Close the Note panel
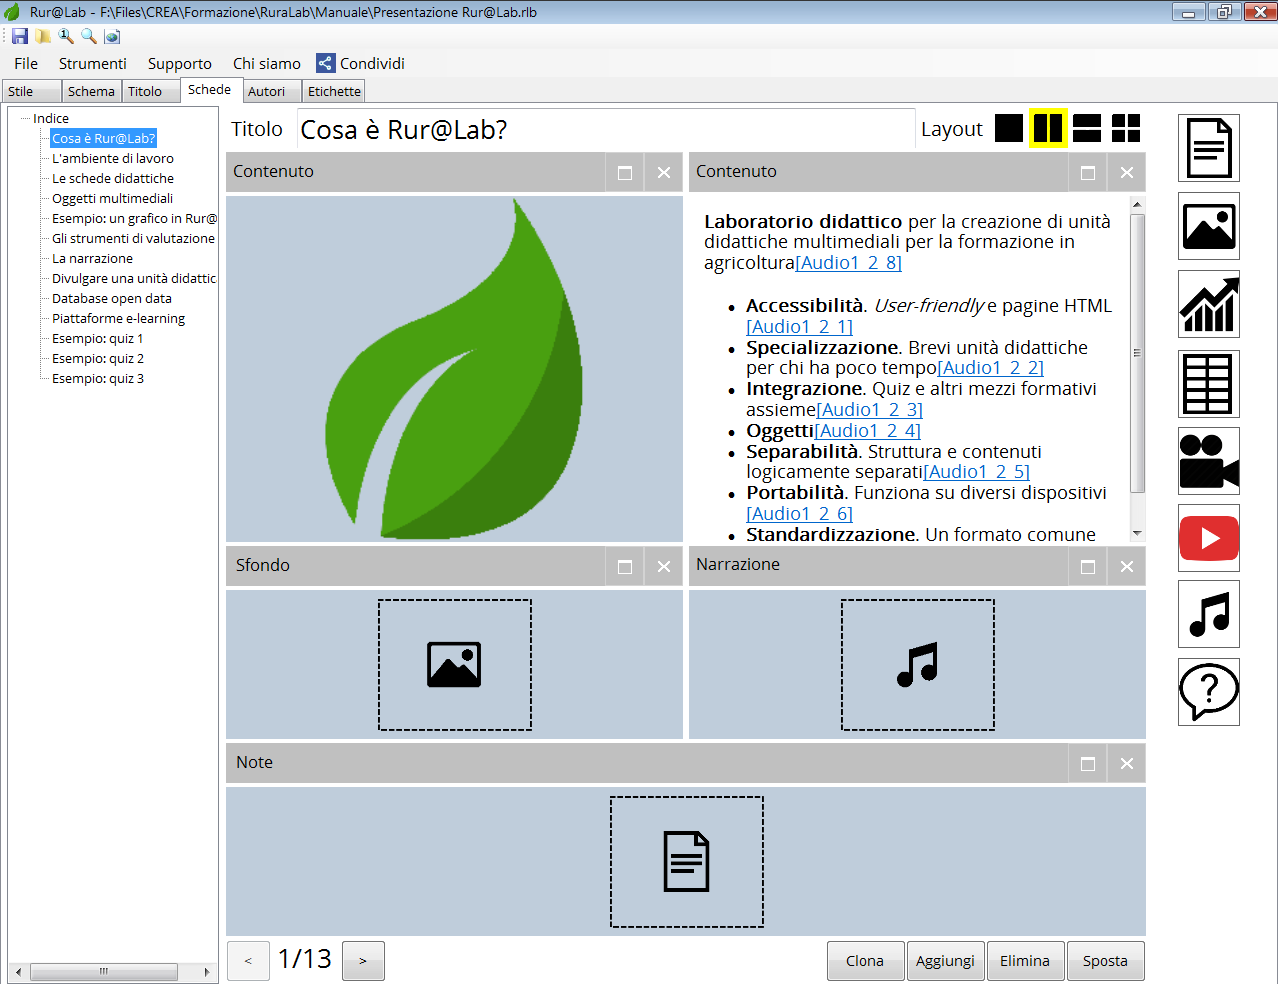1278x984 pixels. (x=1127, y=763)
